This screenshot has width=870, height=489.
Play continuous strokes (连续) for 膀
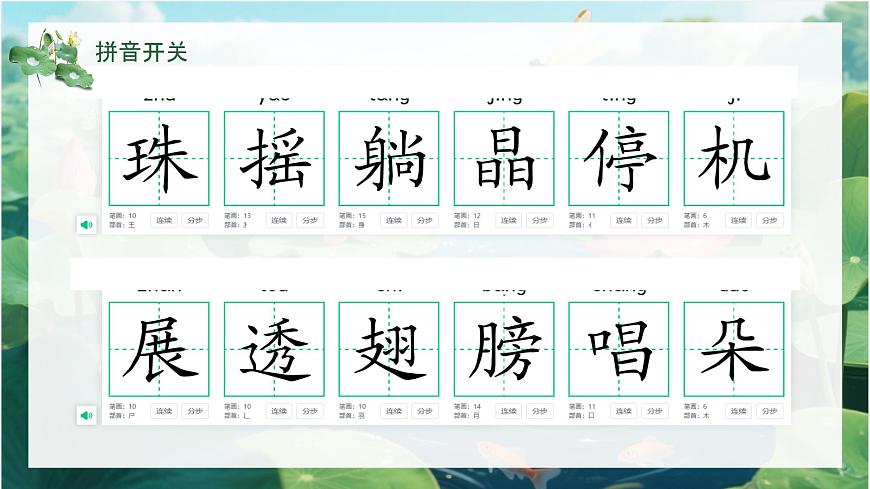click(509, 411)
